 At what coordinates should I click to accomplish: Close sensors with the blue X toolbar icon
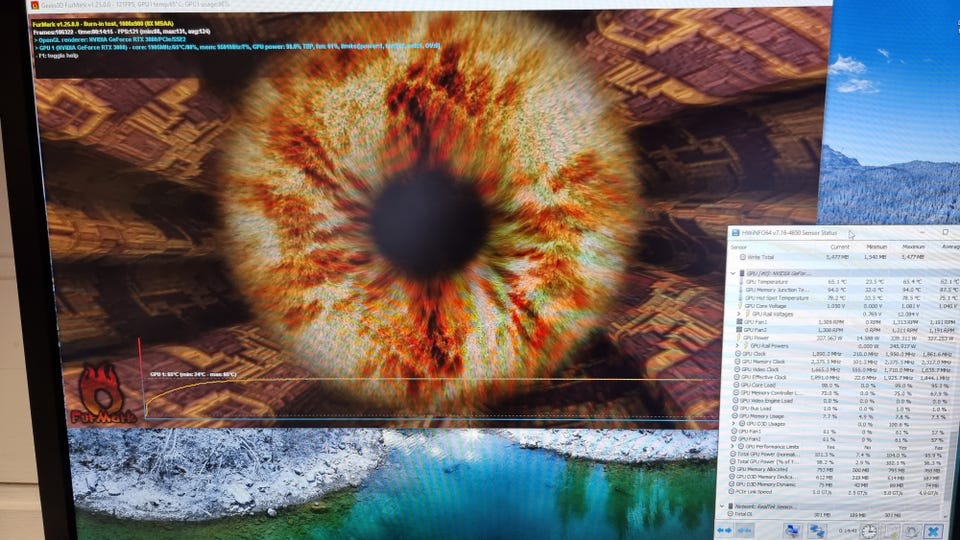933,531
